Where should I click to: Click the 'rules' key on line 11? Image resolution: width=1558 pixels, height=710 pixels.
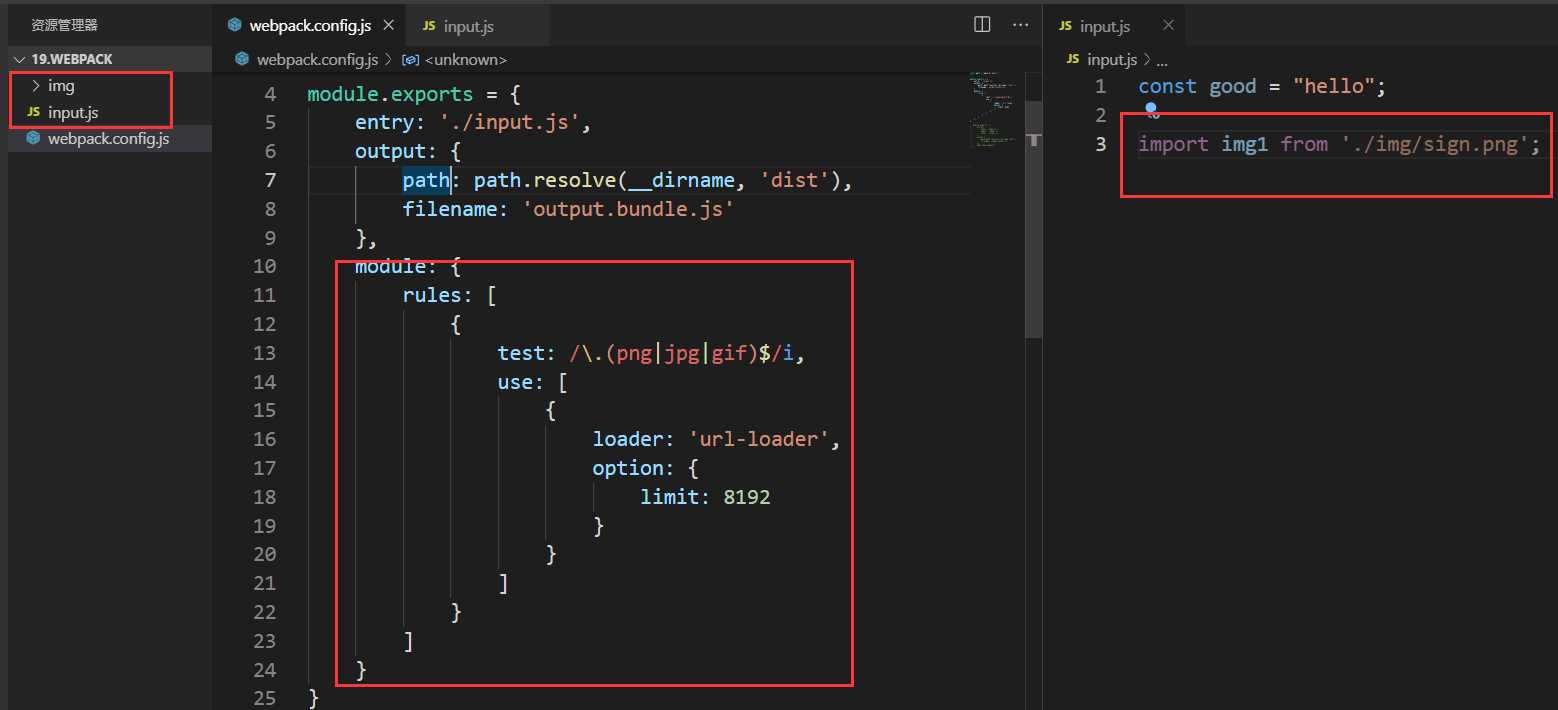pos(432,295)
